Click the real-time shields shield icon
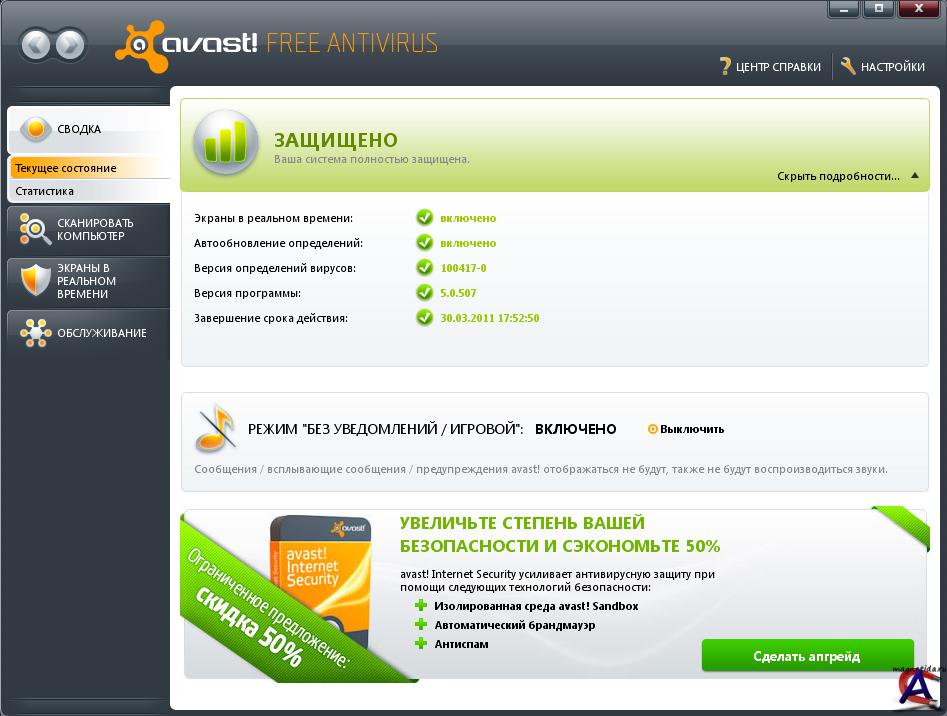947x716 pixels. [35, 280]
